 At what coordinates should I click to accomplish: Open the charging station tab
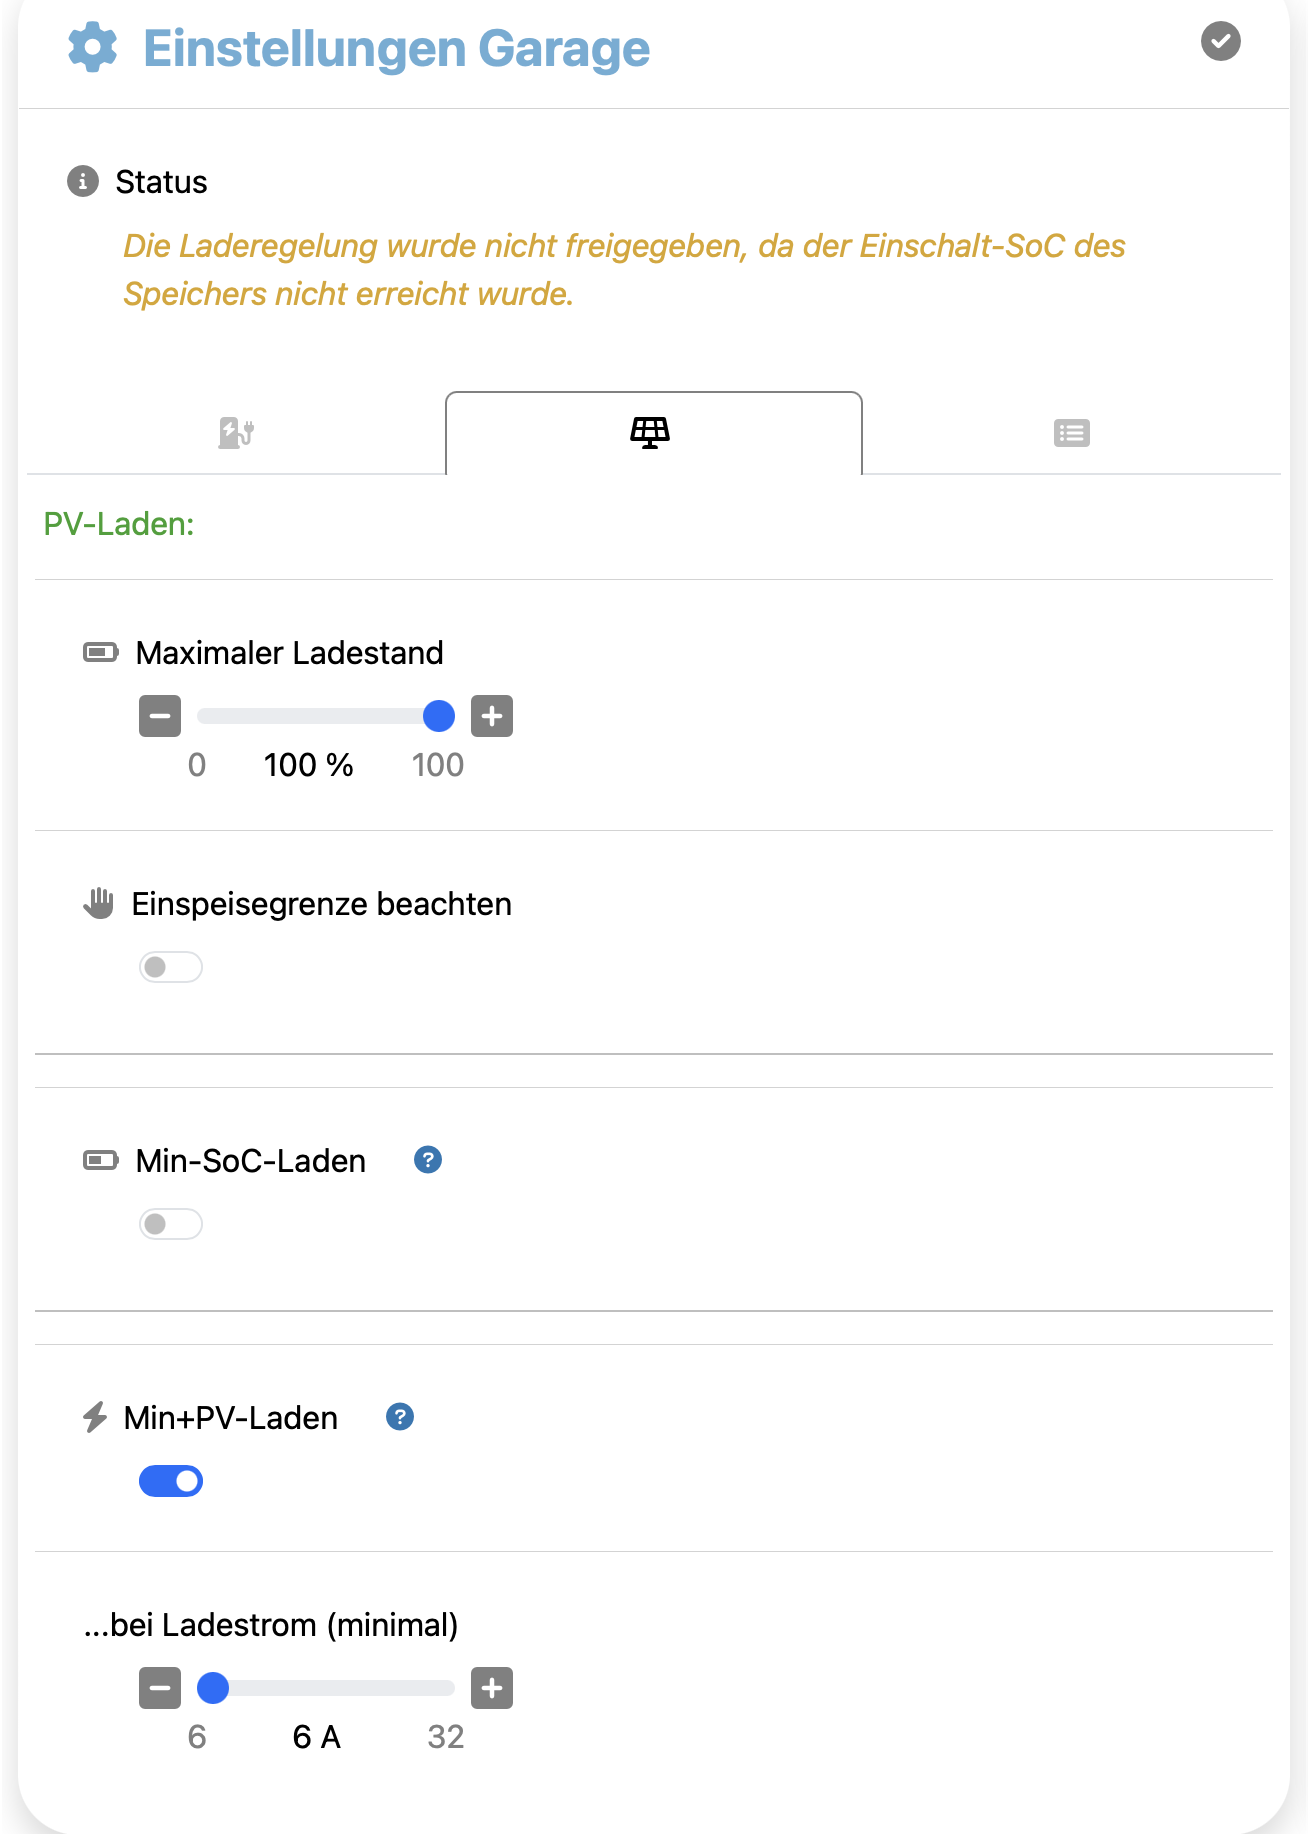click(x=236, y=433)
